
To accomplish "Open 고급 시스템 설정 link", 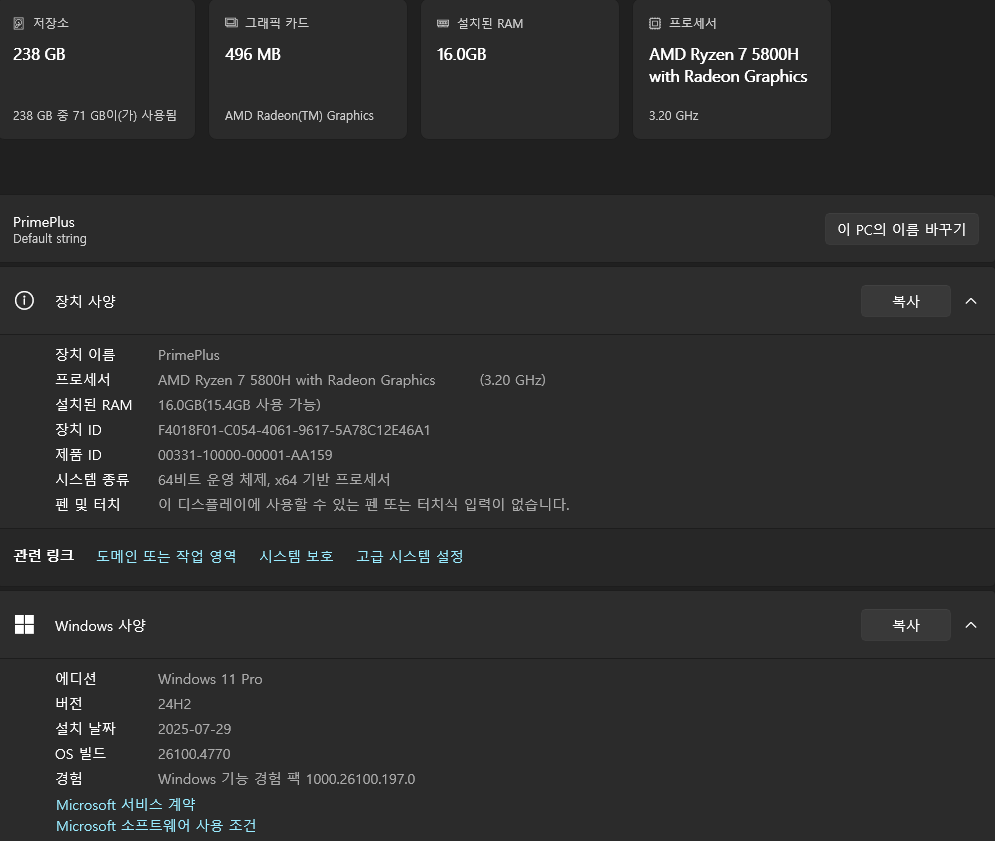I will click(409, 557).
